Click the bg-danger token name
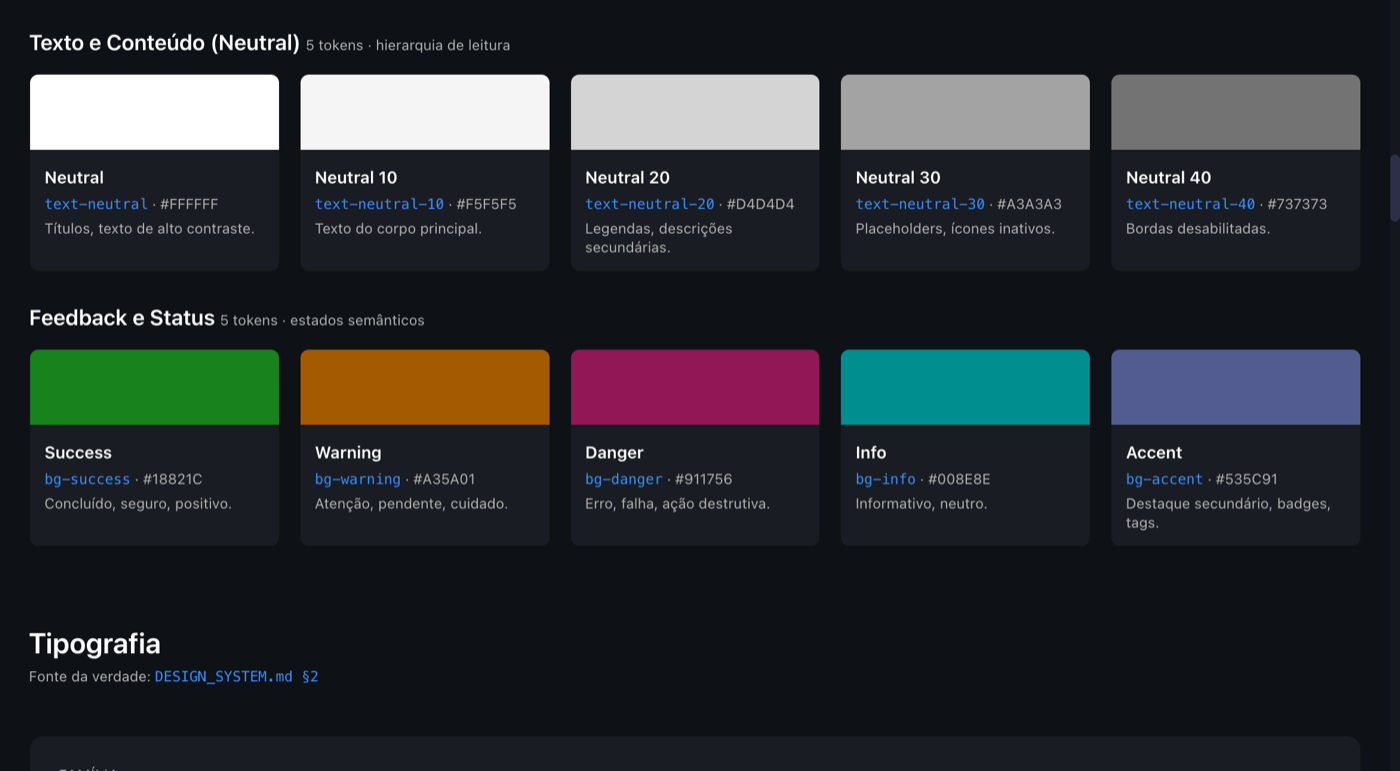Image resolution: width=1400 pixels, height=771 pixels. [x=624, y=479]
